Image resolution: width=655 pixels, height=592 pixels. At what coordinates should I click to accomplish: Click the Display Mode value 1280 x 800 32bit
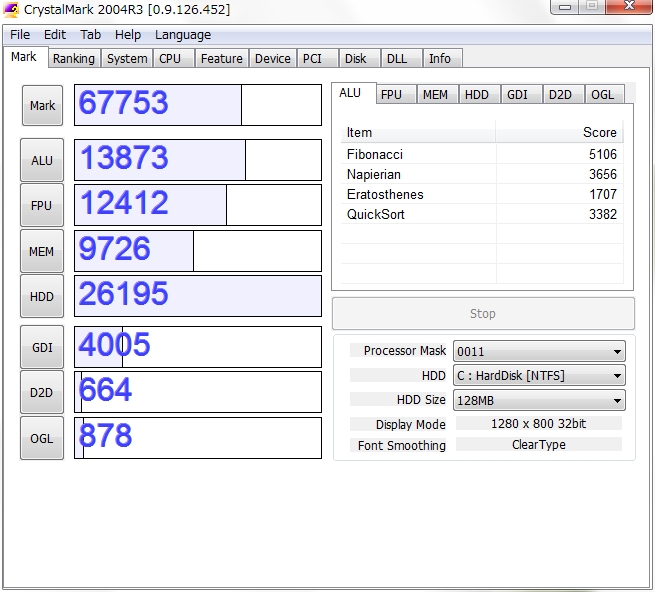(538, 424)
